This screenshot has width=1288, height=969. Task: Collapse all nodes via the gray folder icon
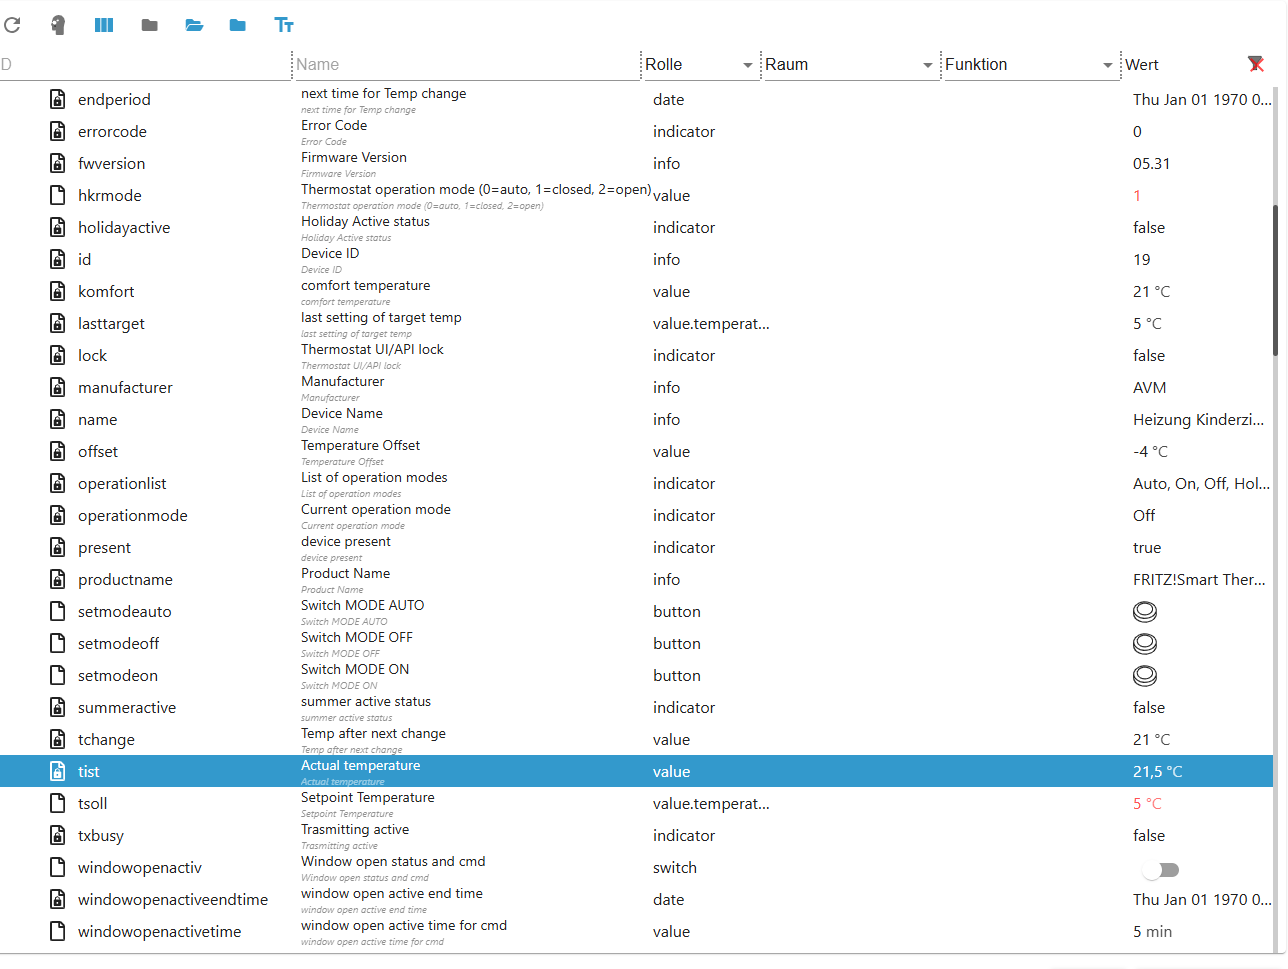[x=149, y=25]
